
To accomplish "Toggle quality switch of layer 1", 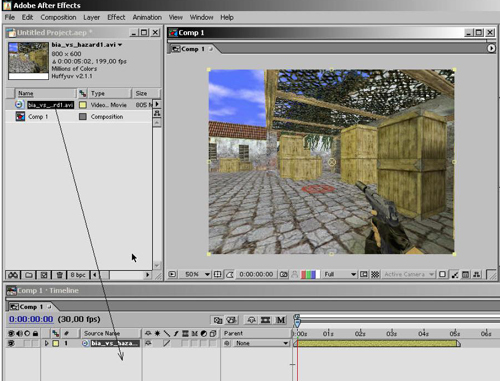I will coord(167,343).
